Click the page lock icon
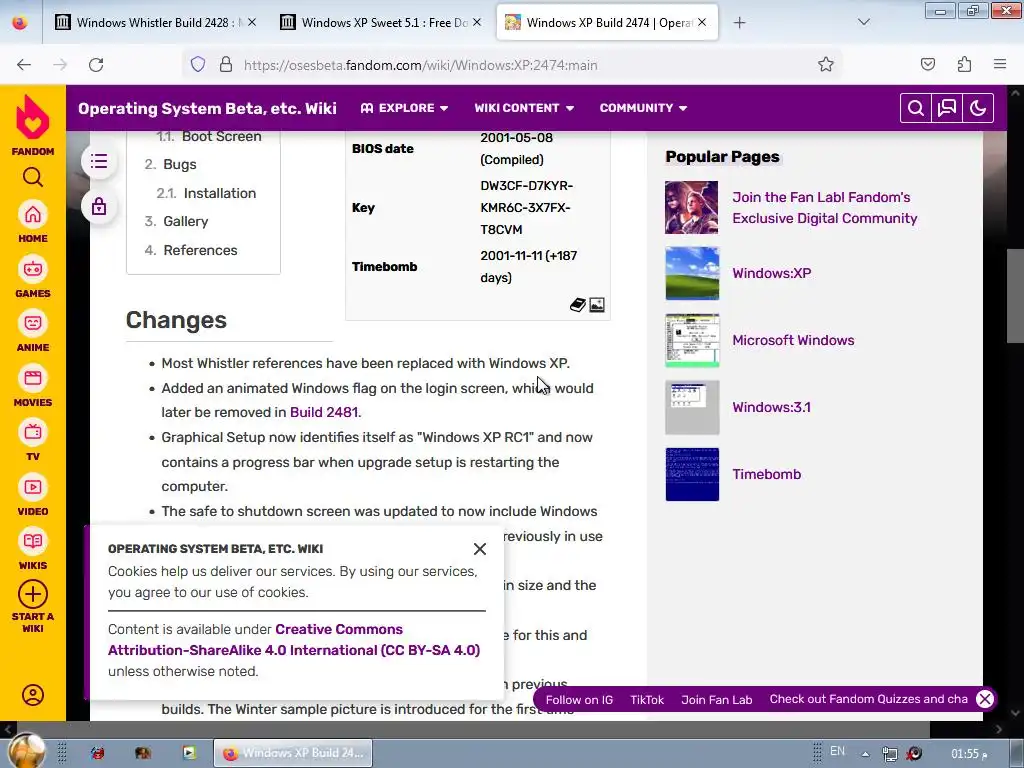The height and width of the screenshot is (768, 1024). pos(99,206)
